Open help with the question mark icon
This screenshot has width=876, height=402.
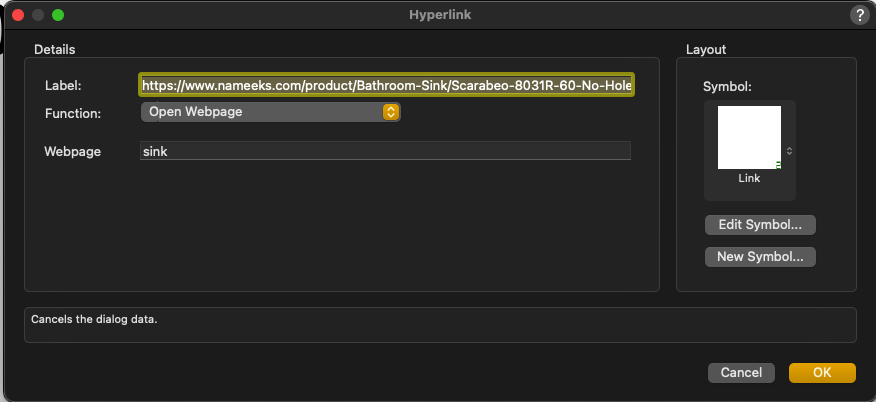click(859, 15)
